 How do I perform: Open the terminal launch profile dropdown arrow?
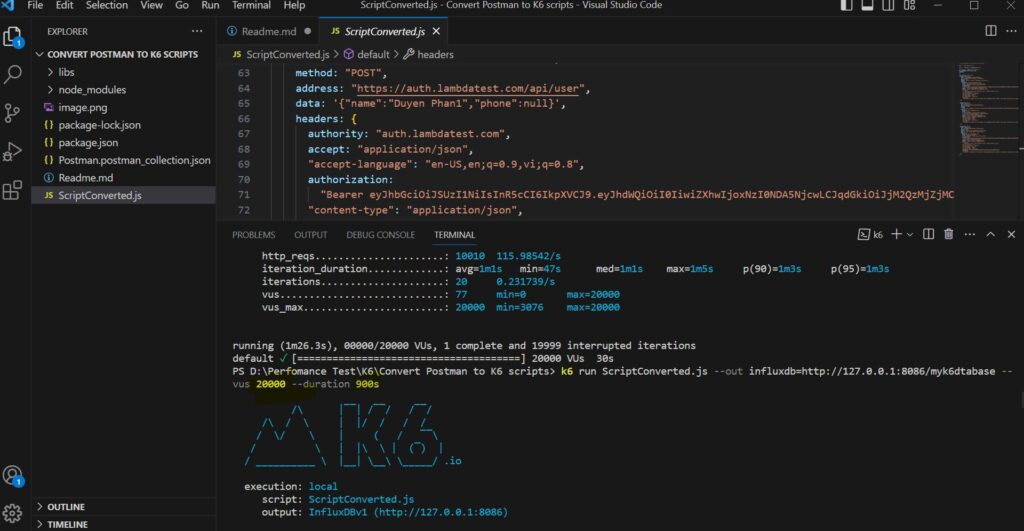(x=909, y=234)
